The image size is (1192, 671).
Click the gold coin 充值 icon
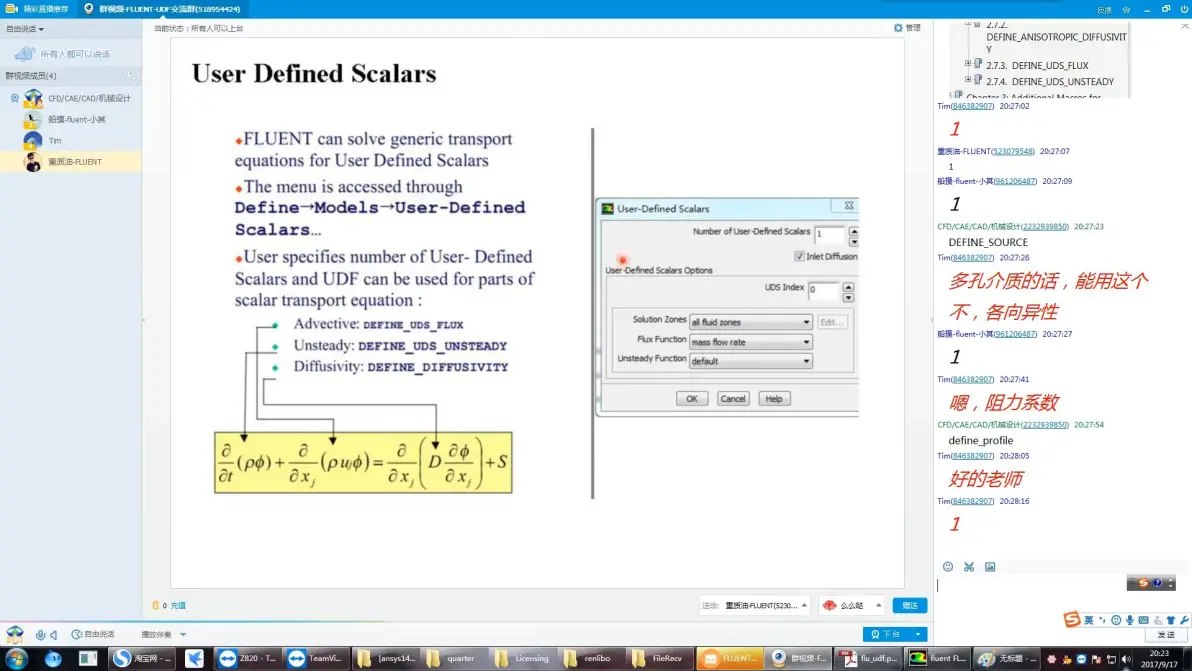[156, 606]
